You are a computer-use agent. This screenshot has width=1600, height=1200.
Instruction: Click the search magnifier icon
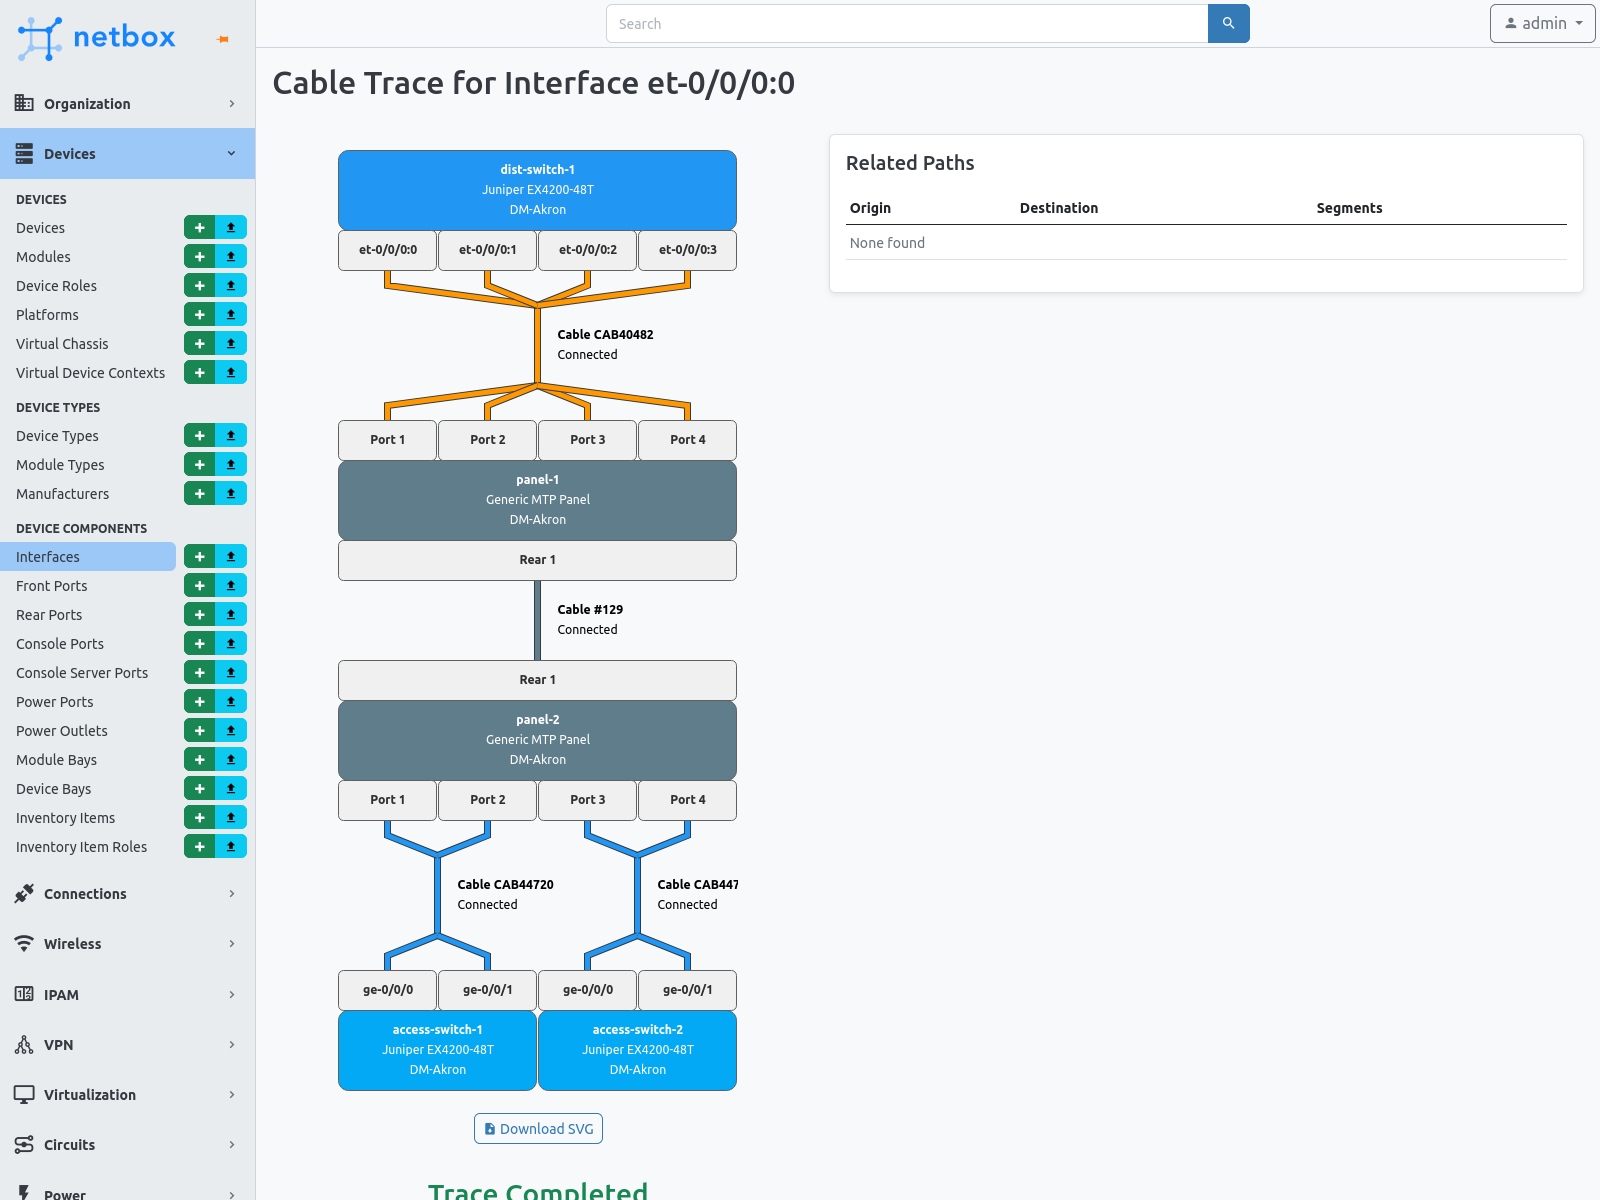click(x=1228, y=23)
